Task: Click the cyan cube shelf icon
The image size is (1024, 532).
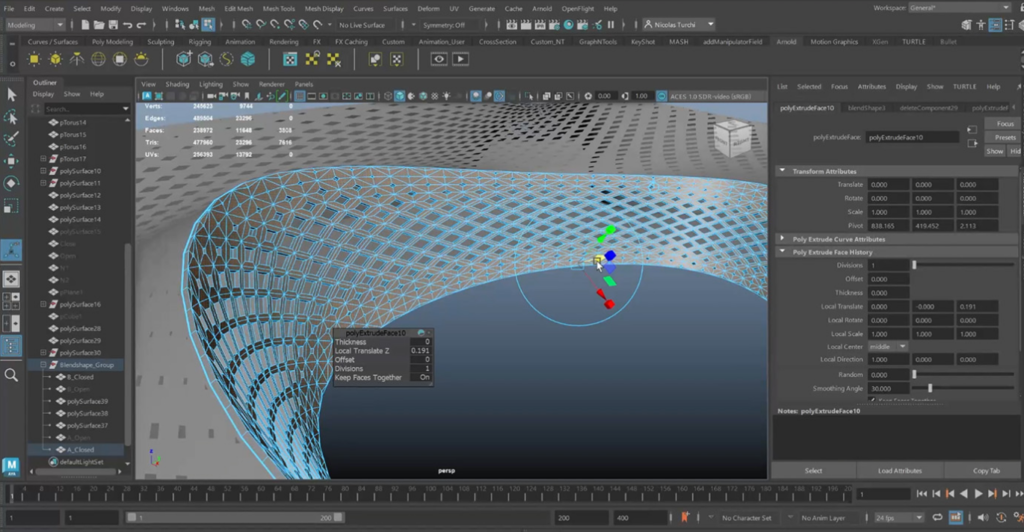Action: (x=248, y=59)
